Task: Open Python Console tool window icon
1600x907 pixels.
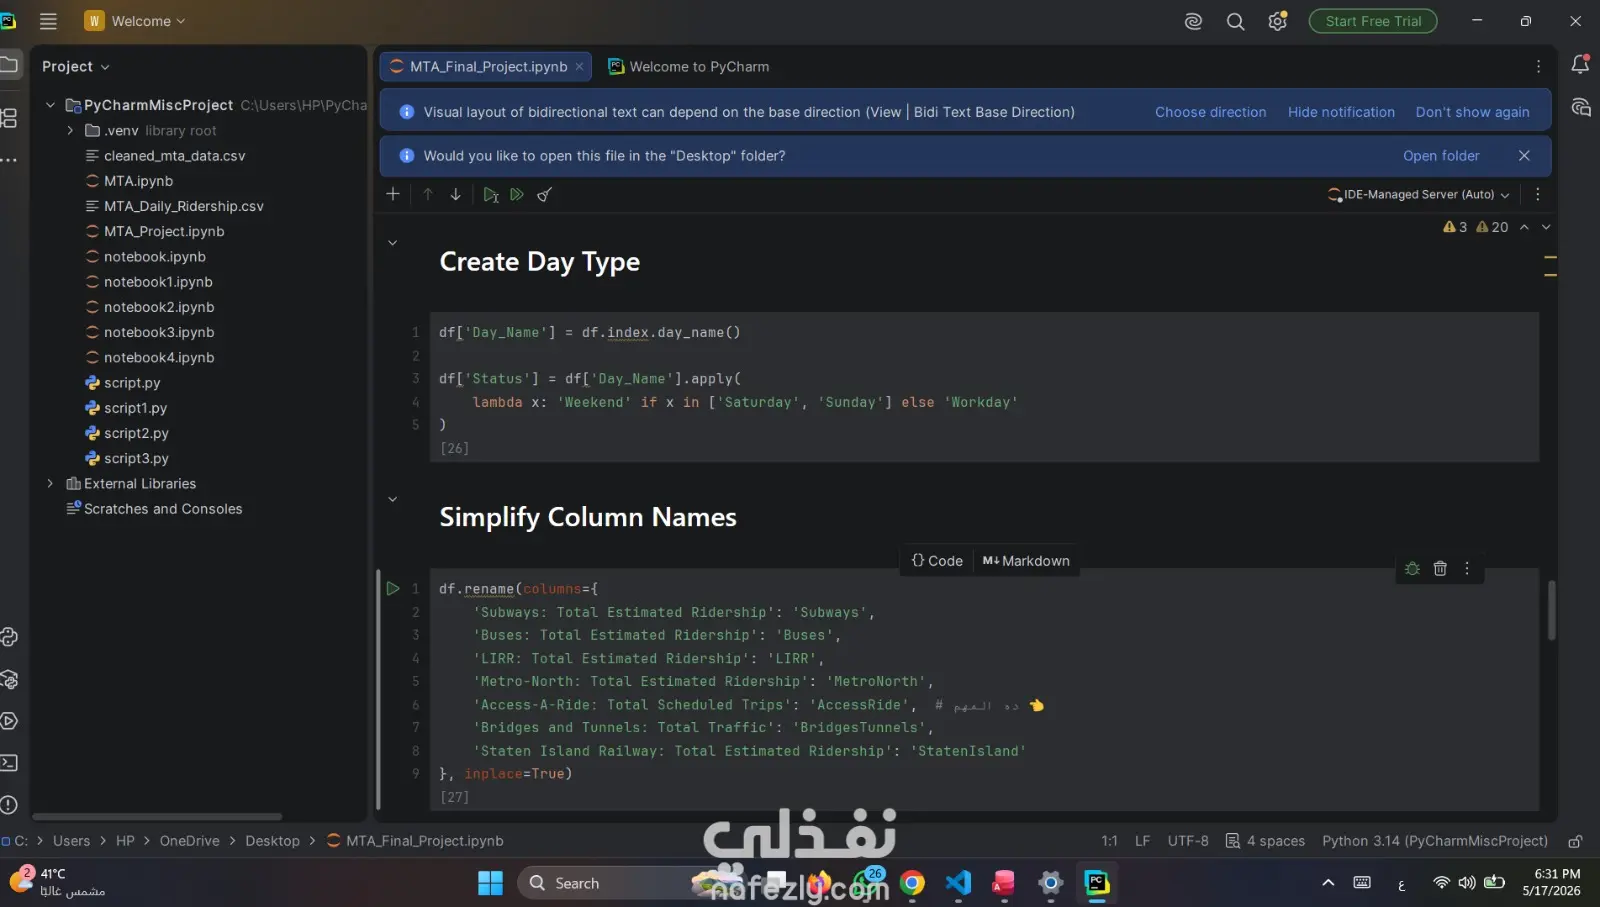Action: pyautogui.click(x=9, y=637)
